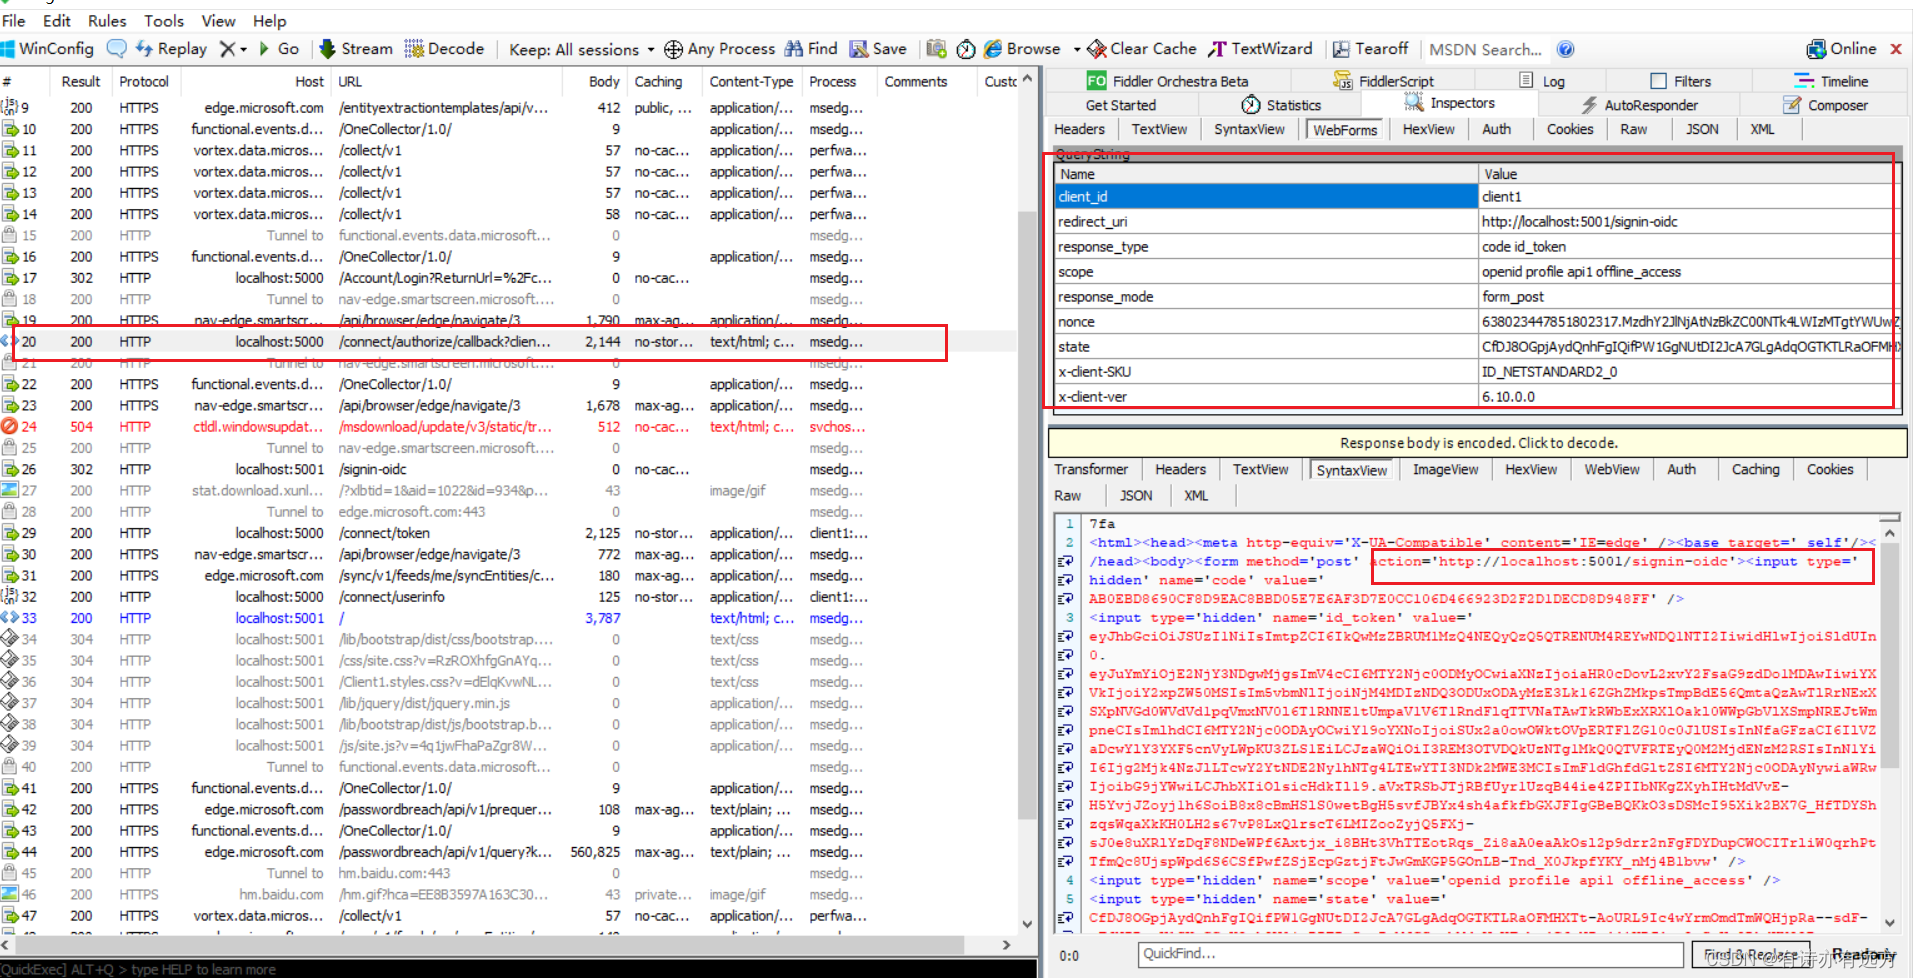Toggle Decode option in toolbar
Screen dimensions: 1913x978
tap(444, 48)
